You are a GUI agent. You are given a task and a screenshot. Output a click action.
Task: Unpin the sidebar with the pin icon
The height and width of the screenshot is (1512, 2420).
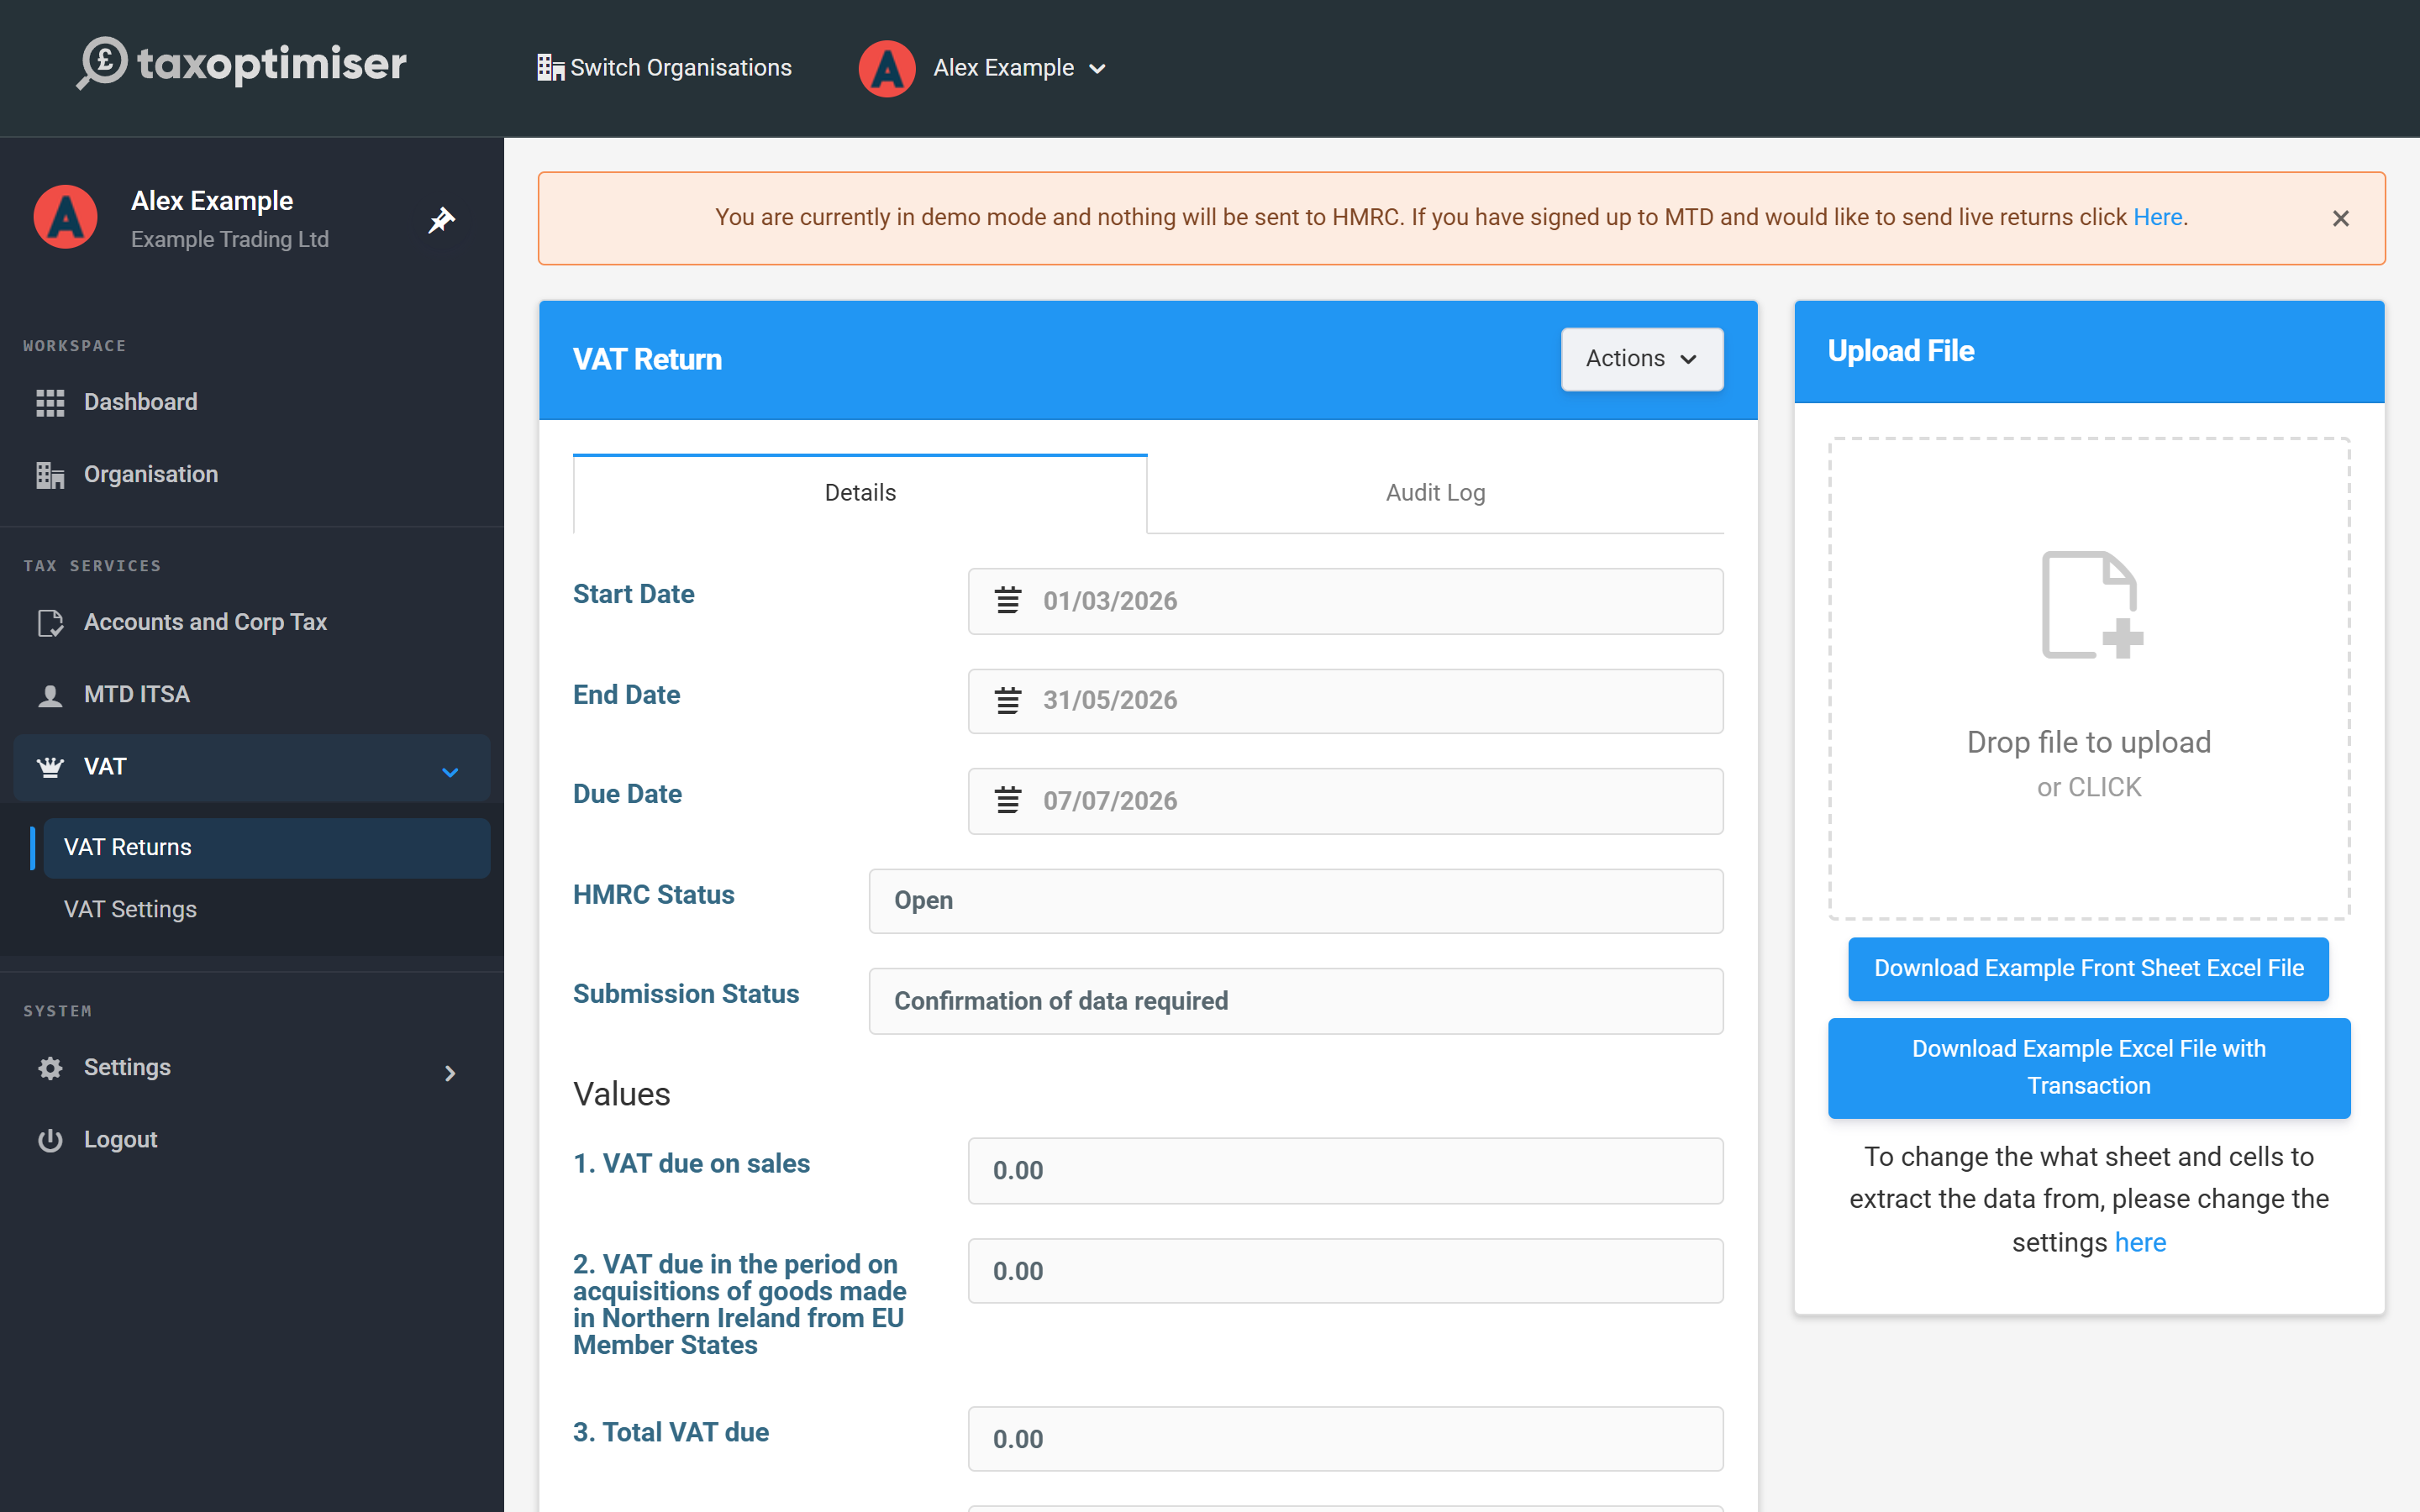tap(441, 219)
